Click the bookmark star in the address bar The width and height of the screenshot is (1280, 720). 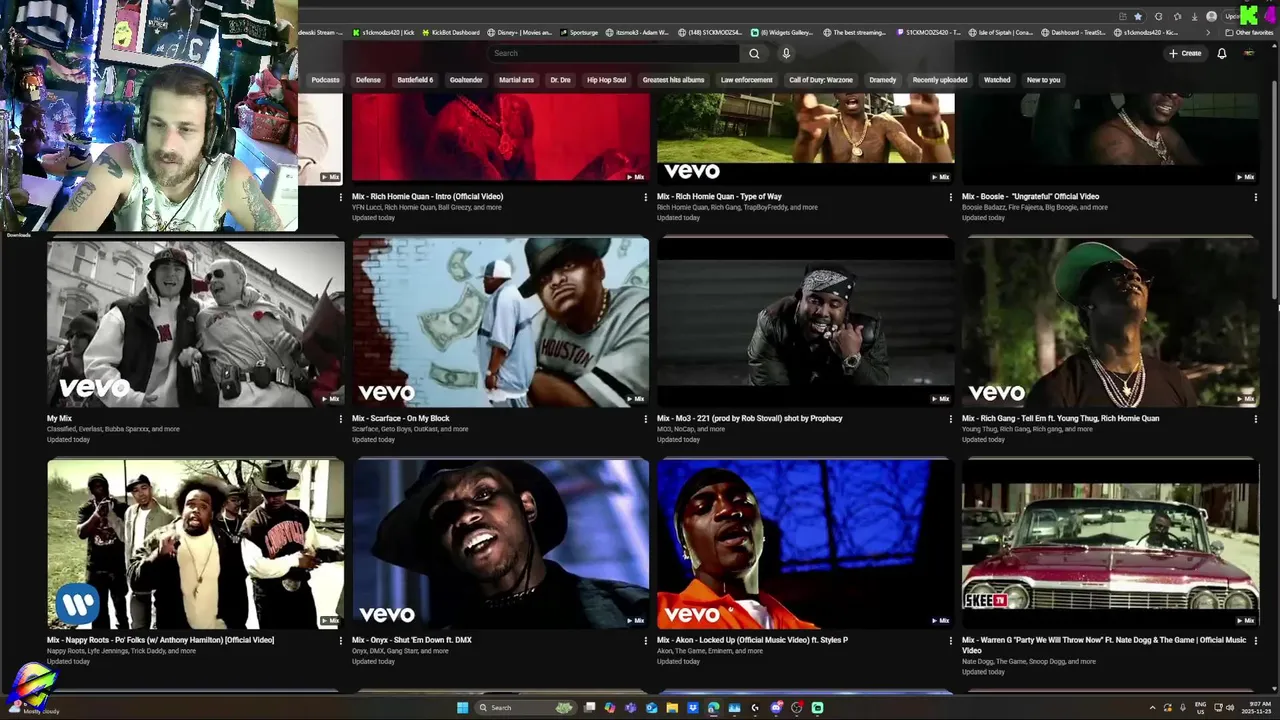pyautogui.click(x=1138, y=17)
